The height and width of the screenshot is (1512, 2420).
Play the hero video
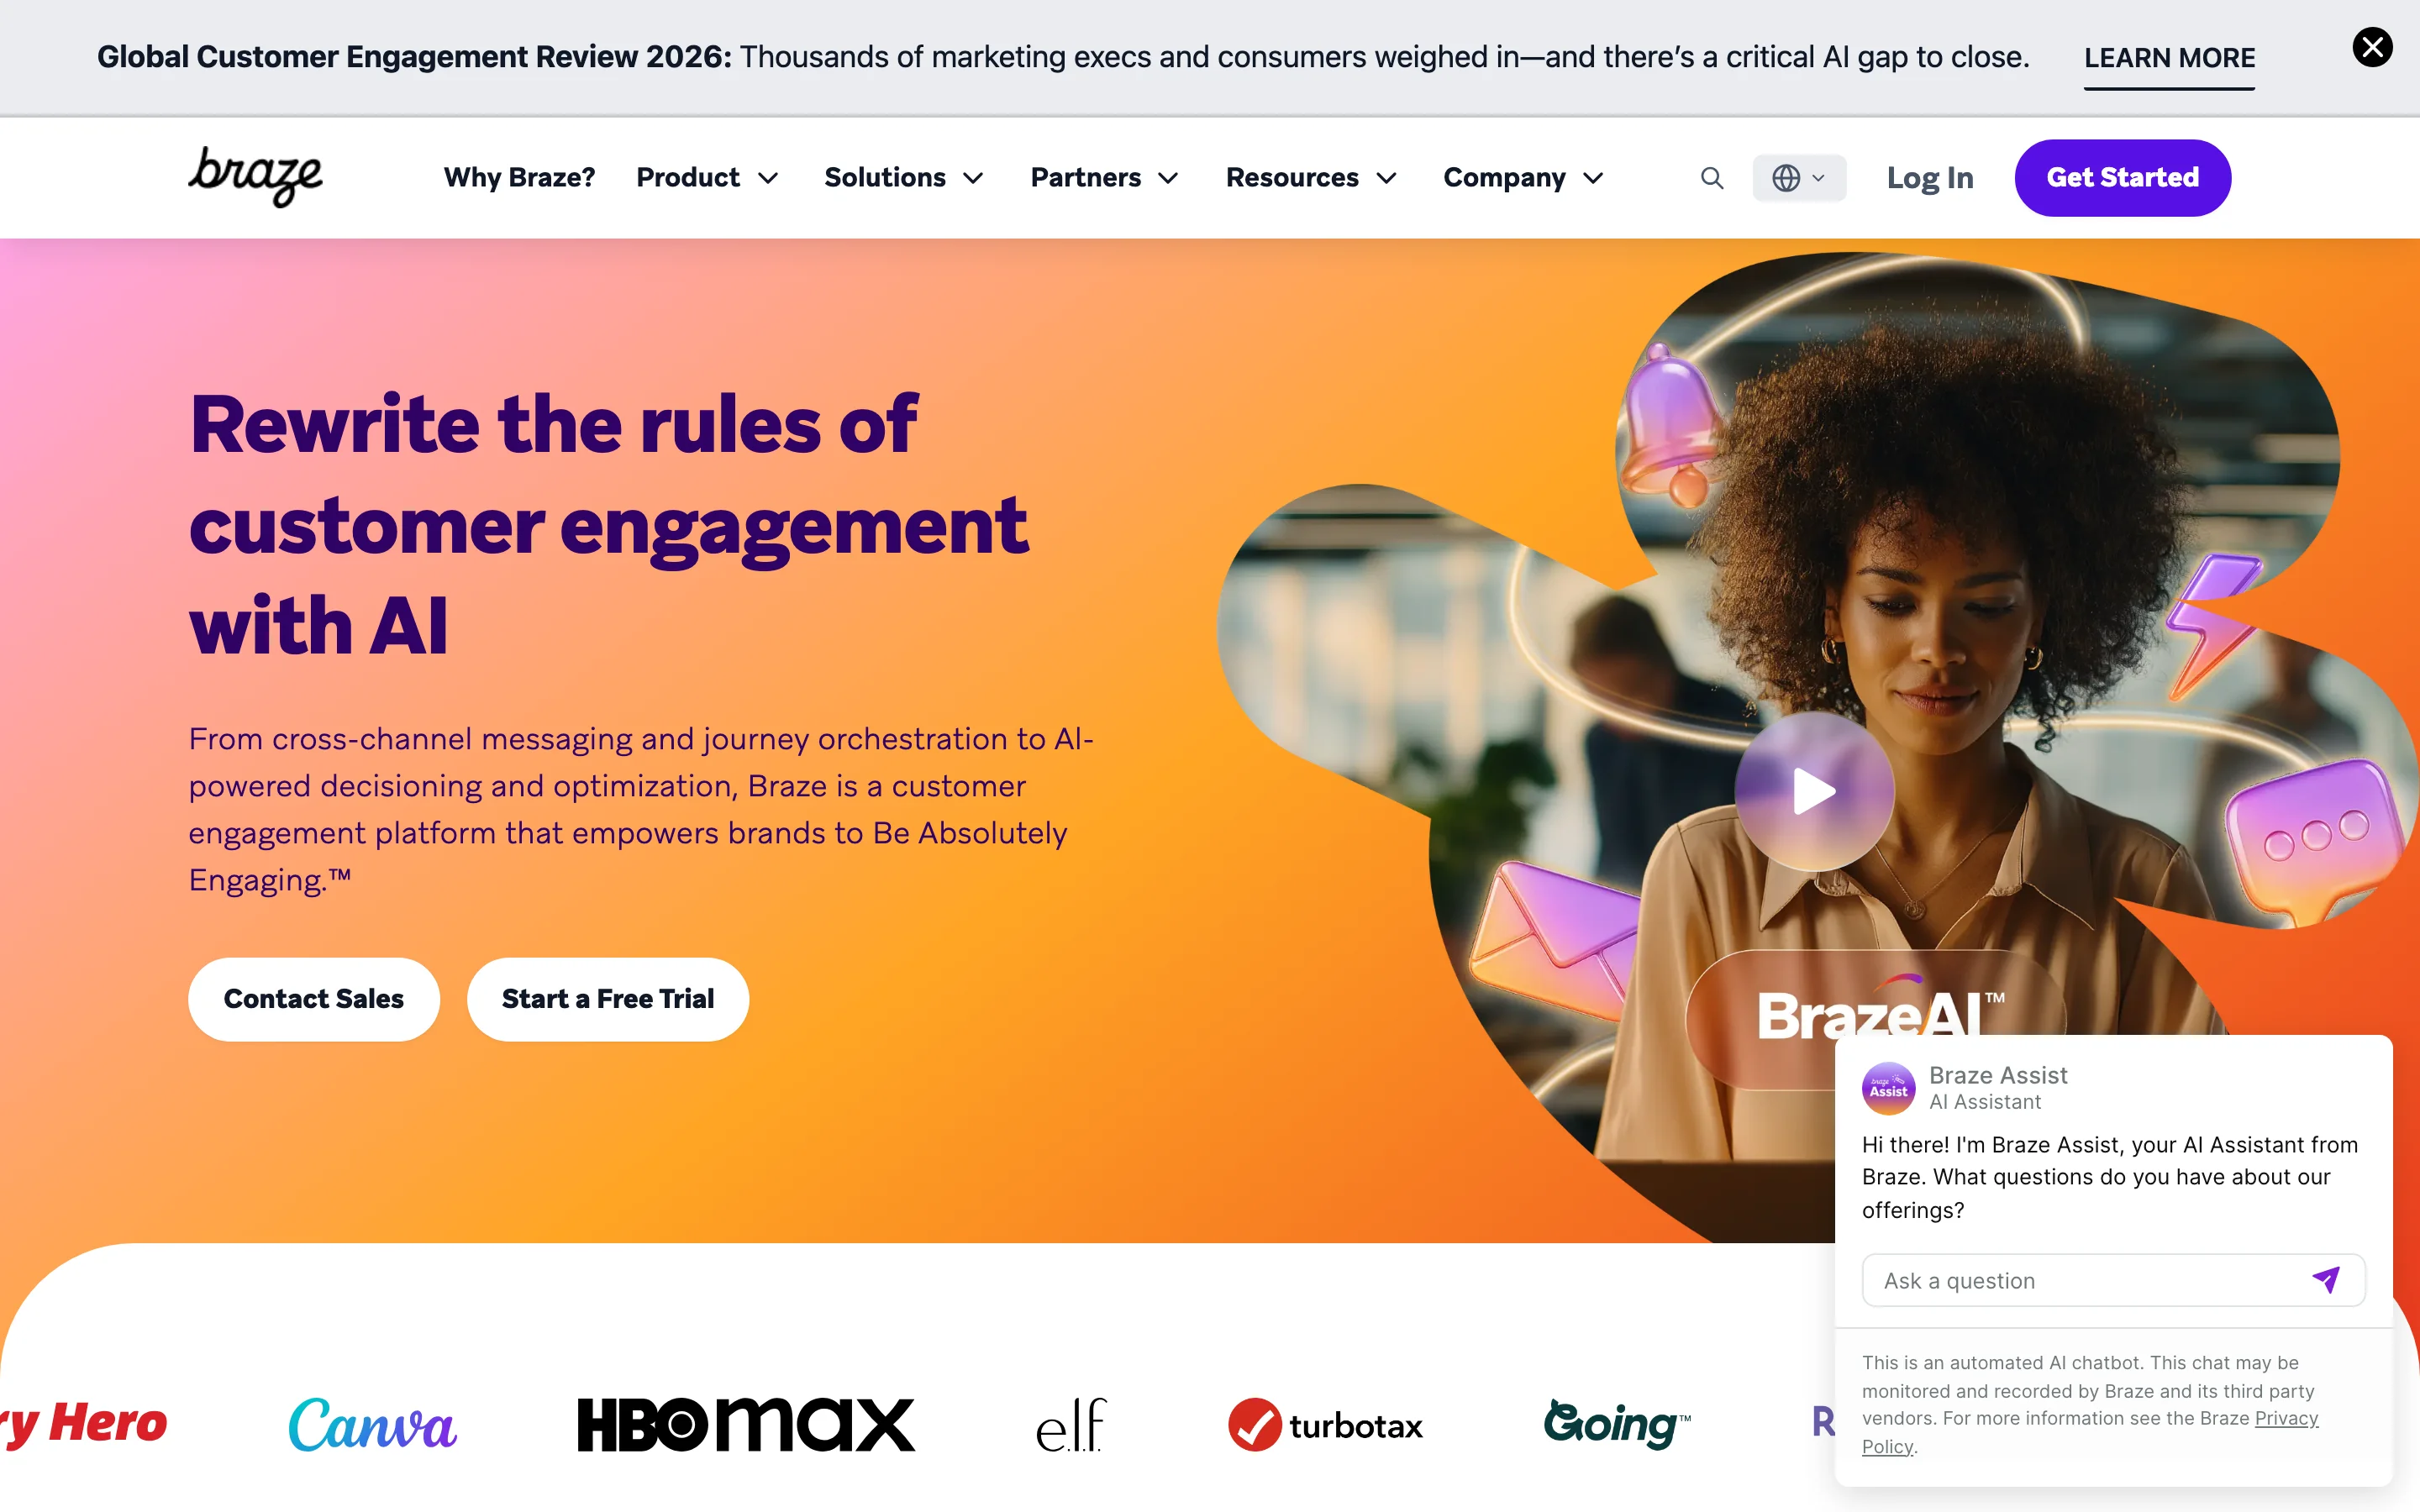1814,791
